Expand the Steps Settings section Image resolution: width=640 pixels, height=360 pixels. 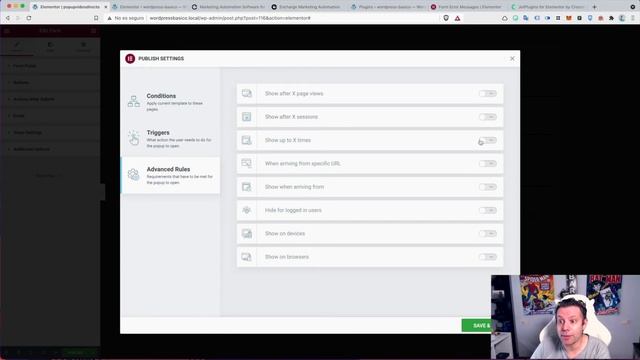tap(50, 133)
